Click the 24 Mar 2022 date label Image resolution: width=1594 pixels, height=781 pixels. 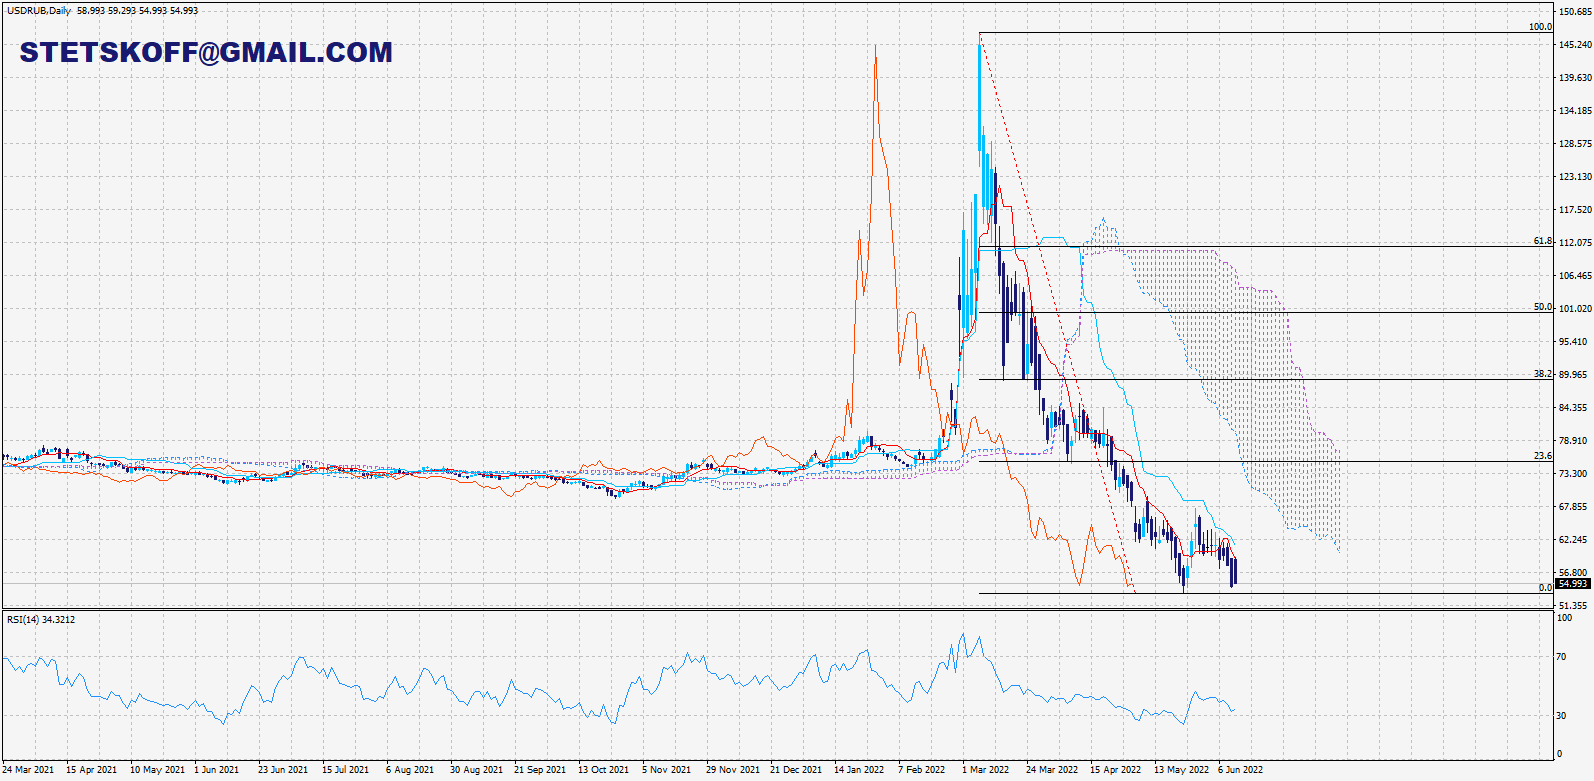pyautogui.click(x=1052, y=770)
